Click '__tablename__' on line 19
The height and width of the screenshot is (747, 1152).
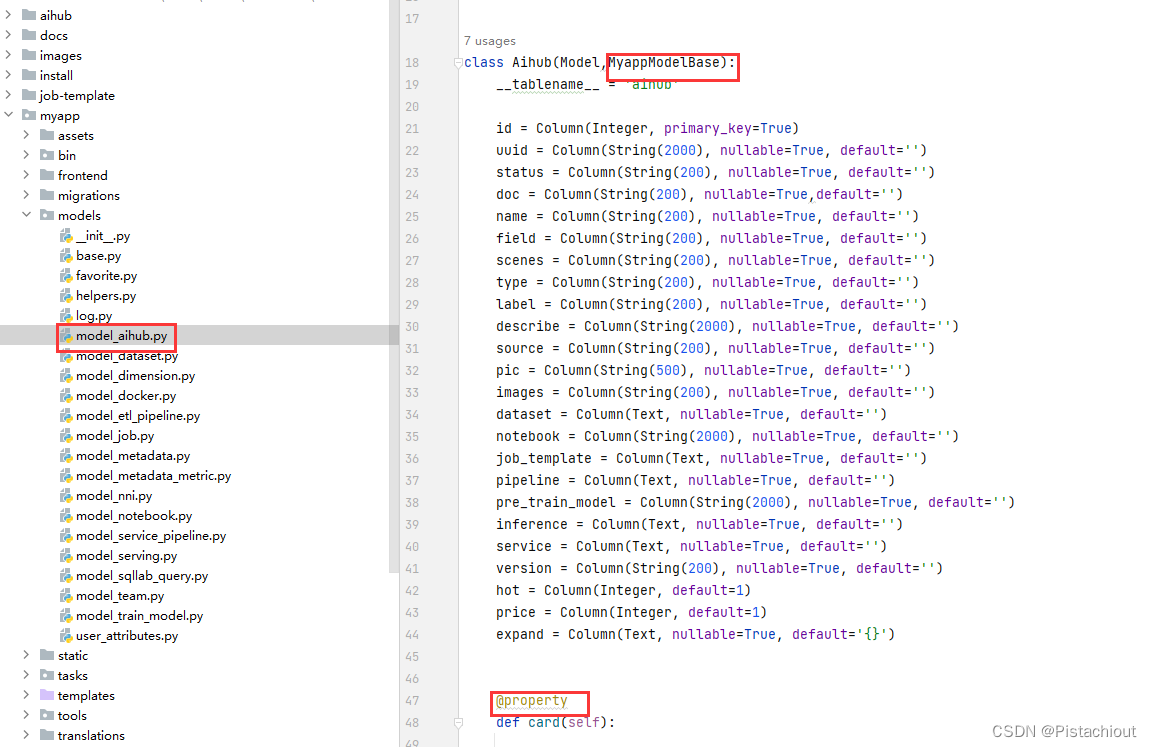547,84
